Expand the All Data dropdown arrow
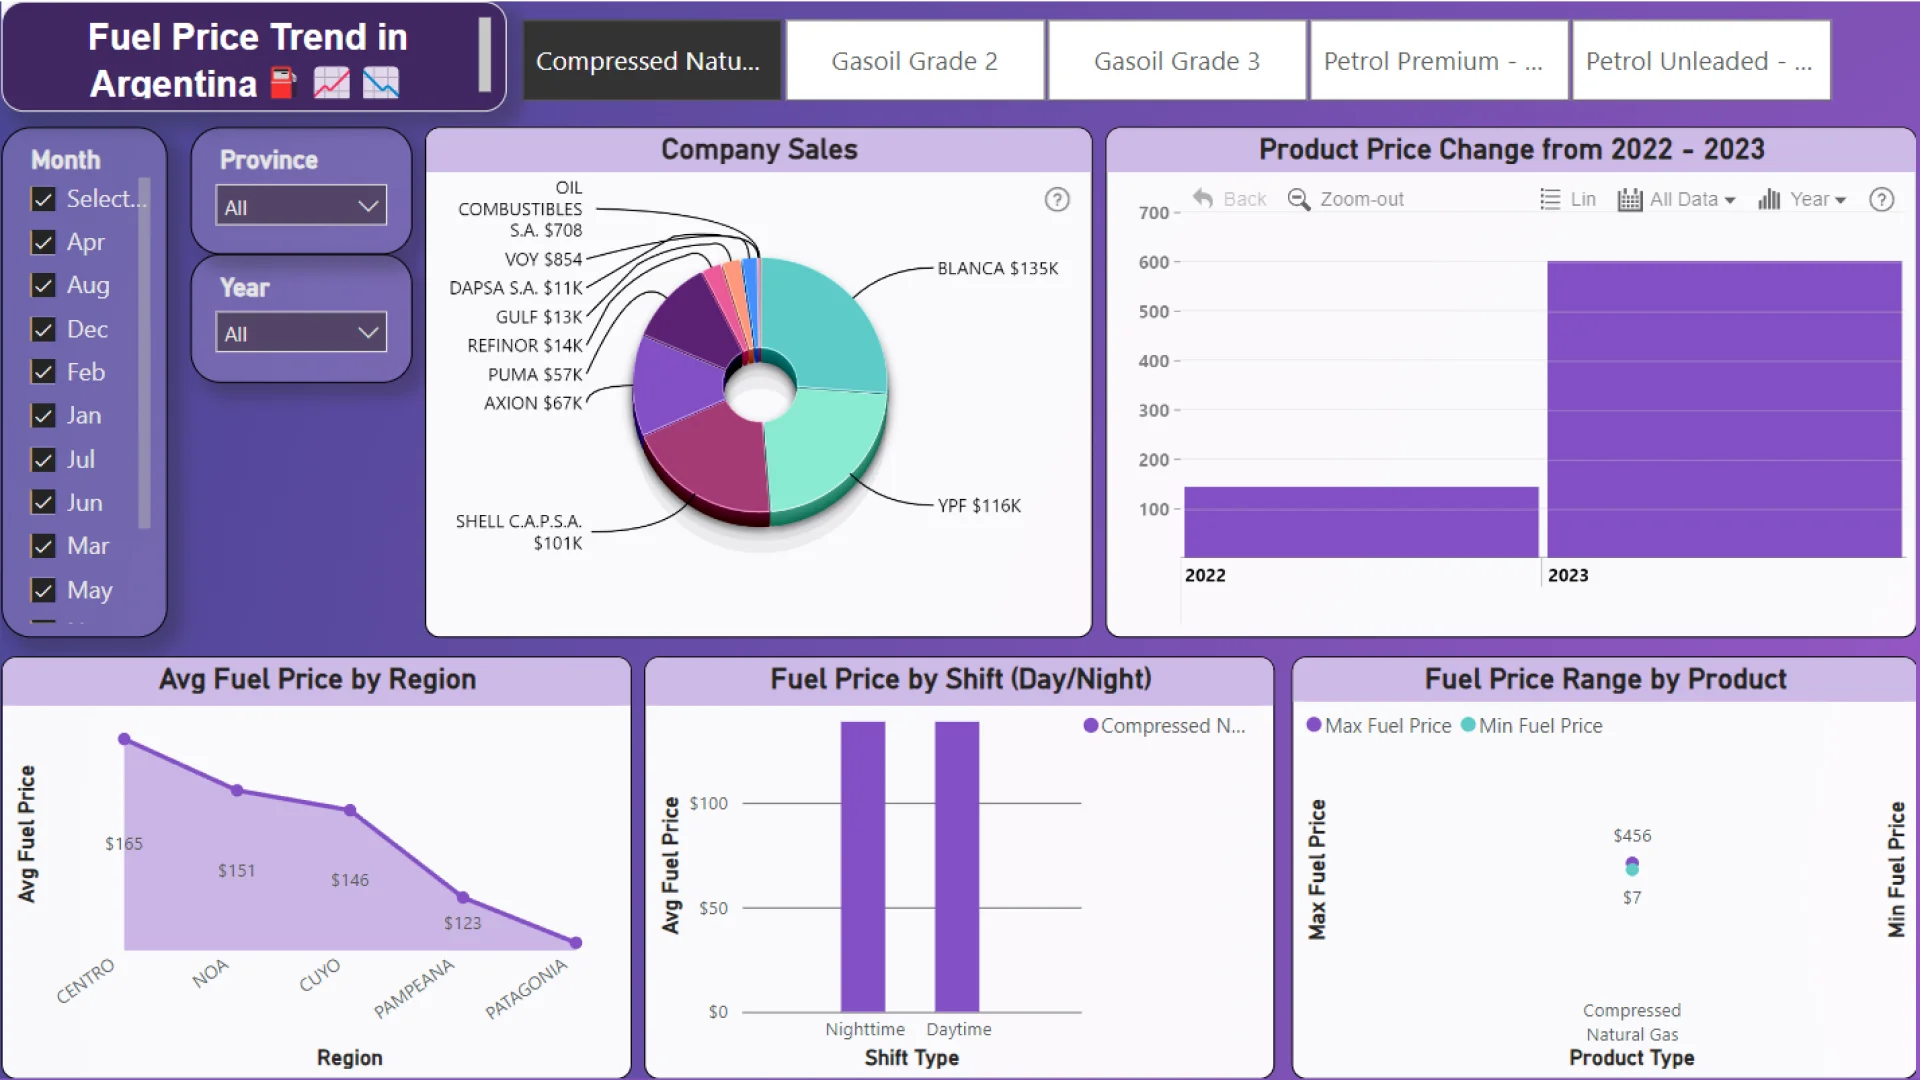Image resolution: width=1920 pixels, height=1080 pixels. tap(1730, 200)
